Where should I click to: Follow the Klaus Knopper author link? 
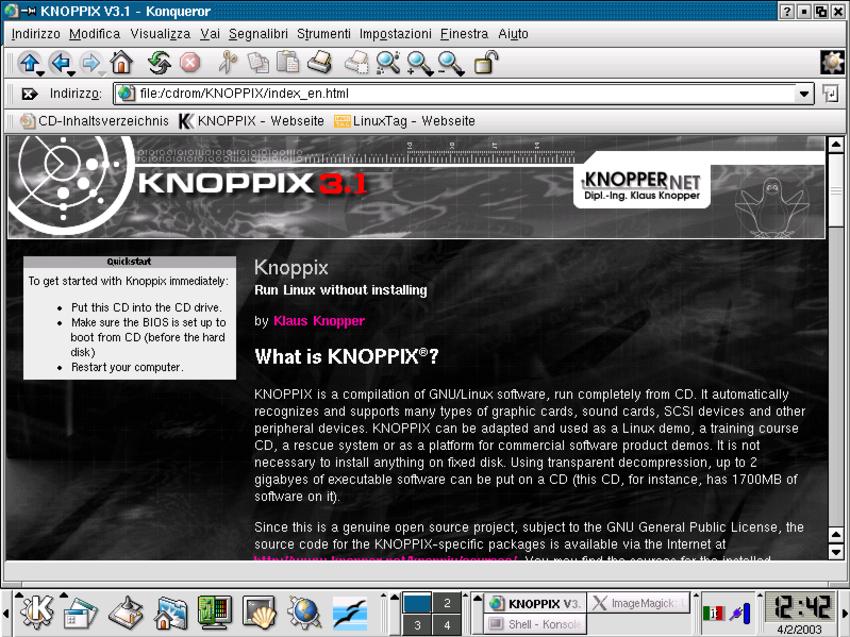pyautogui.click(x=319, y=321)
